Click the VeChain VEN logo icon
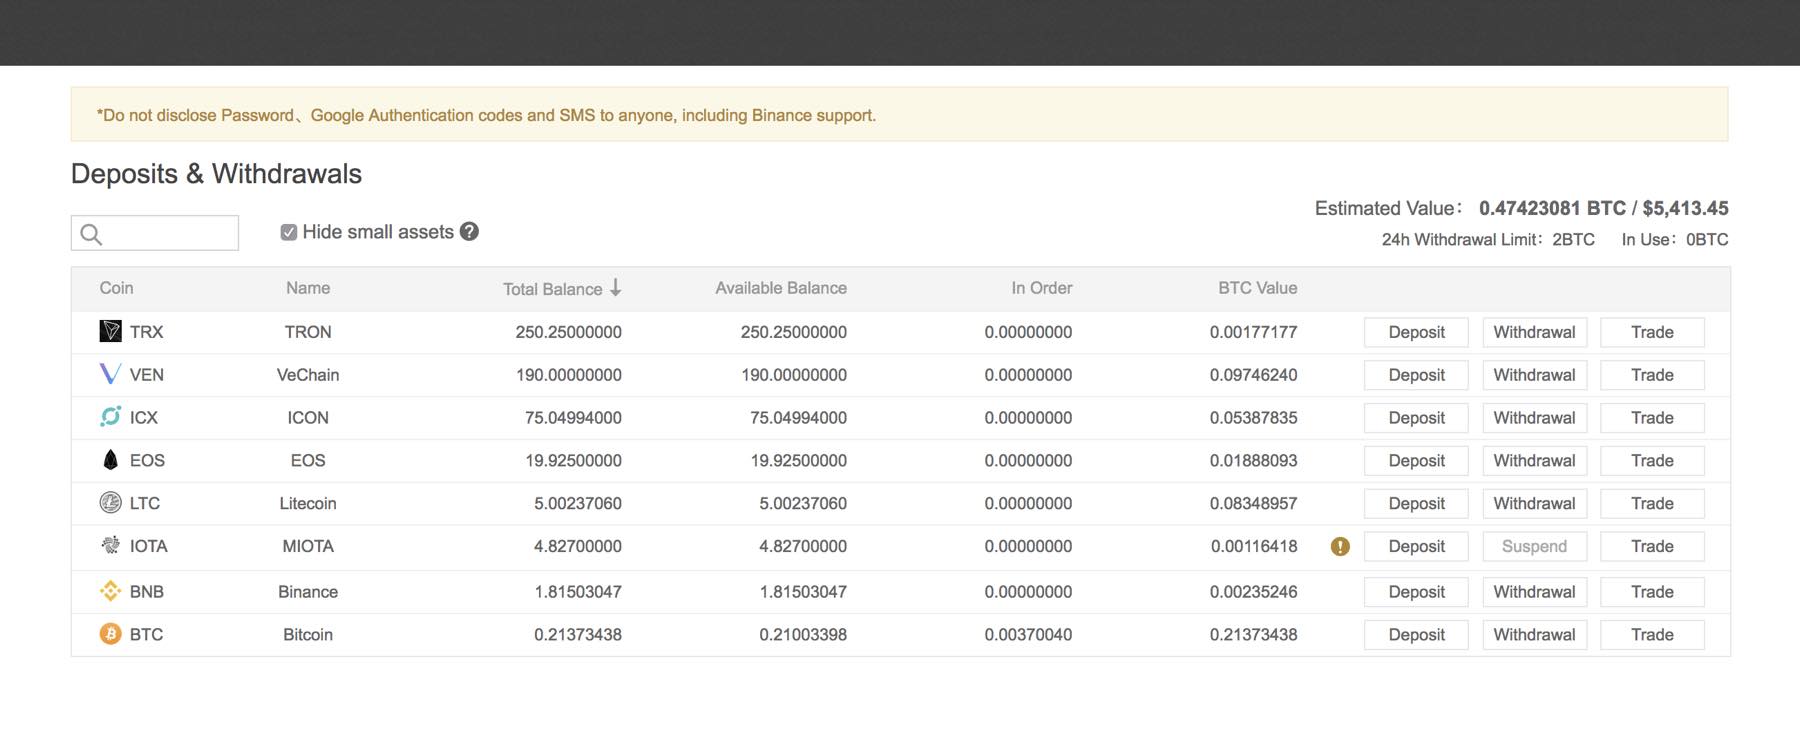The width and height of the screenshot is (1800, 756). (110, 374)
